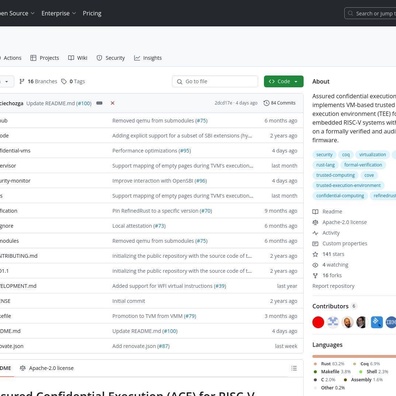Screen dimensions: 396x396
Task: Select the trusted-computing topic tag
Action: click(335, 175)
